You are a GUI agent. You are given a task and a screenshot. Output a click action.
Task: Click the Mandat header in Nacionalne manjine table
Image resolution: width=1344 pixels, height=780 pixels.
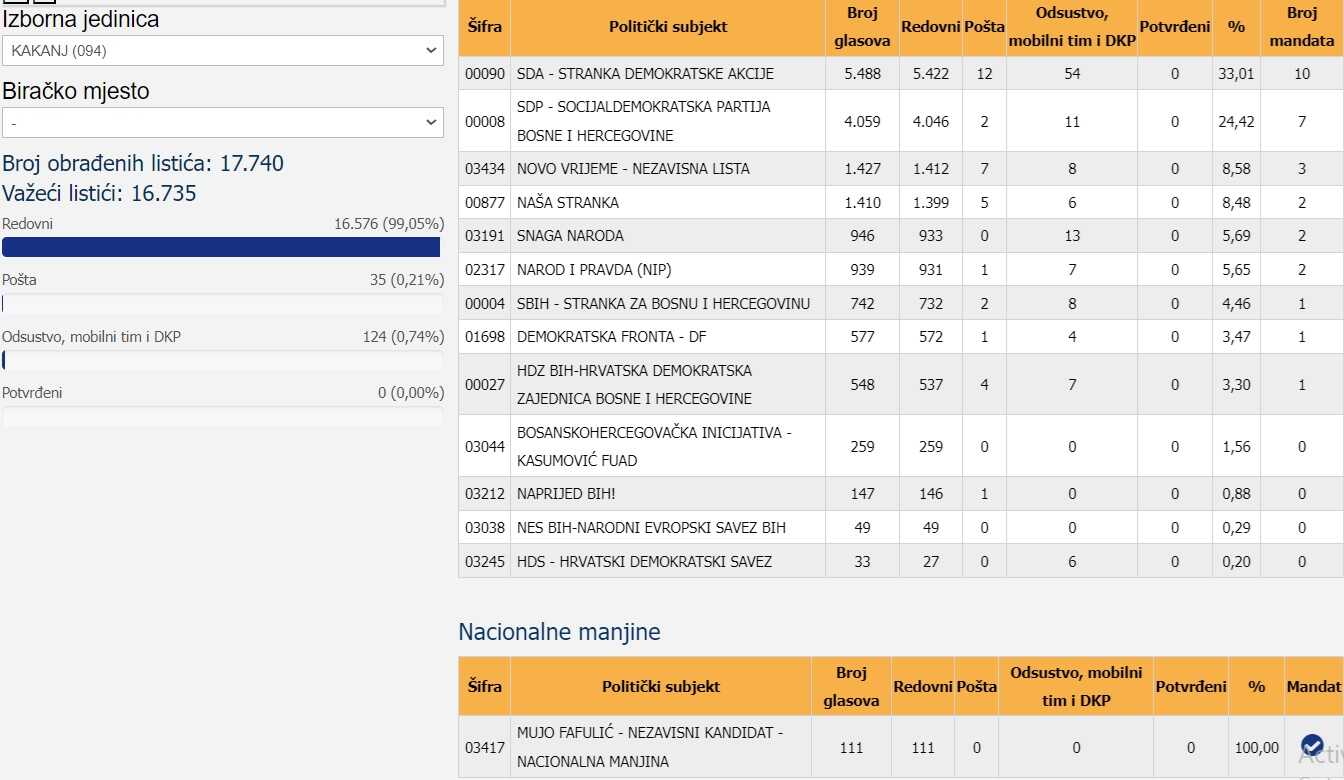[1313, 686]
